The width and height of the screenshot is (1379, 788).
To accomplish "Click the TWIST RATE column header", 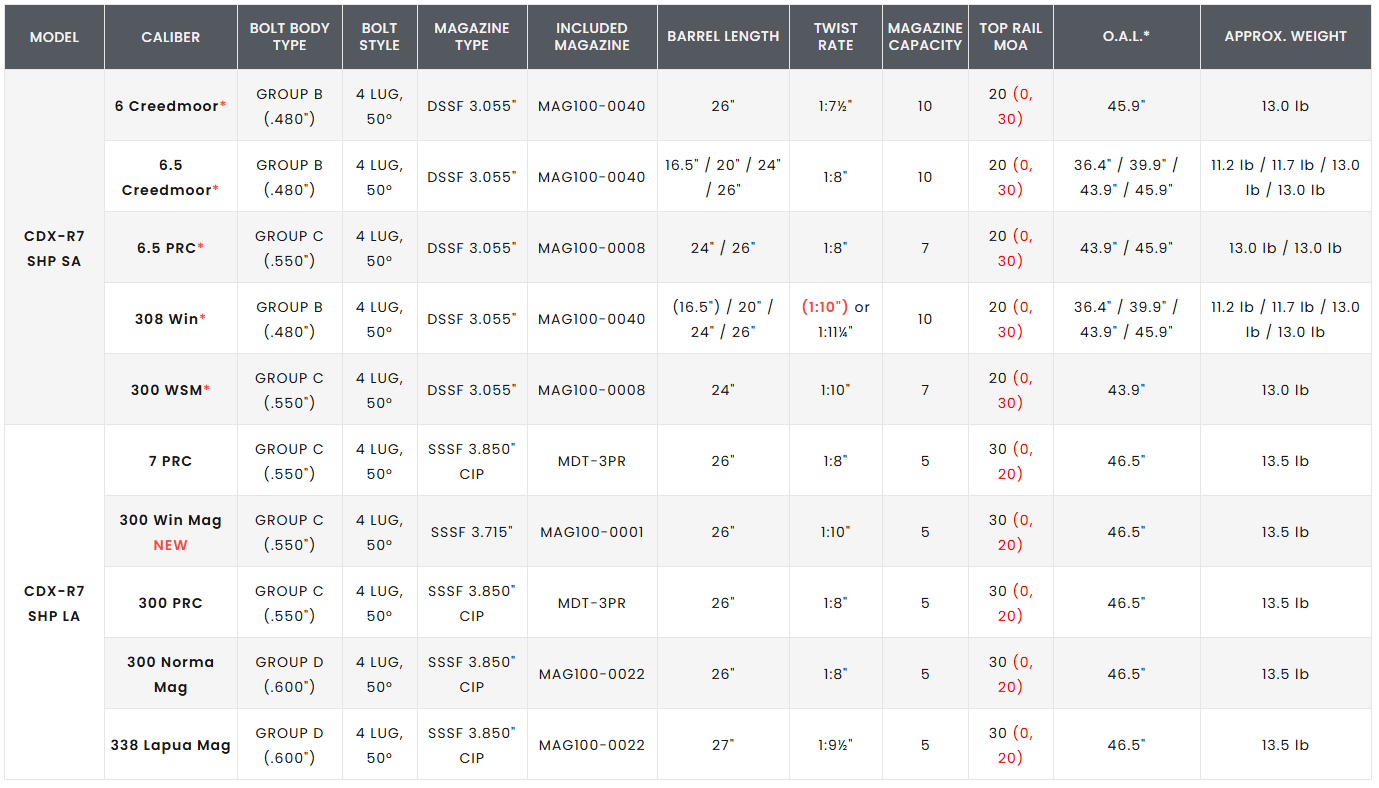I will [835, 37].
